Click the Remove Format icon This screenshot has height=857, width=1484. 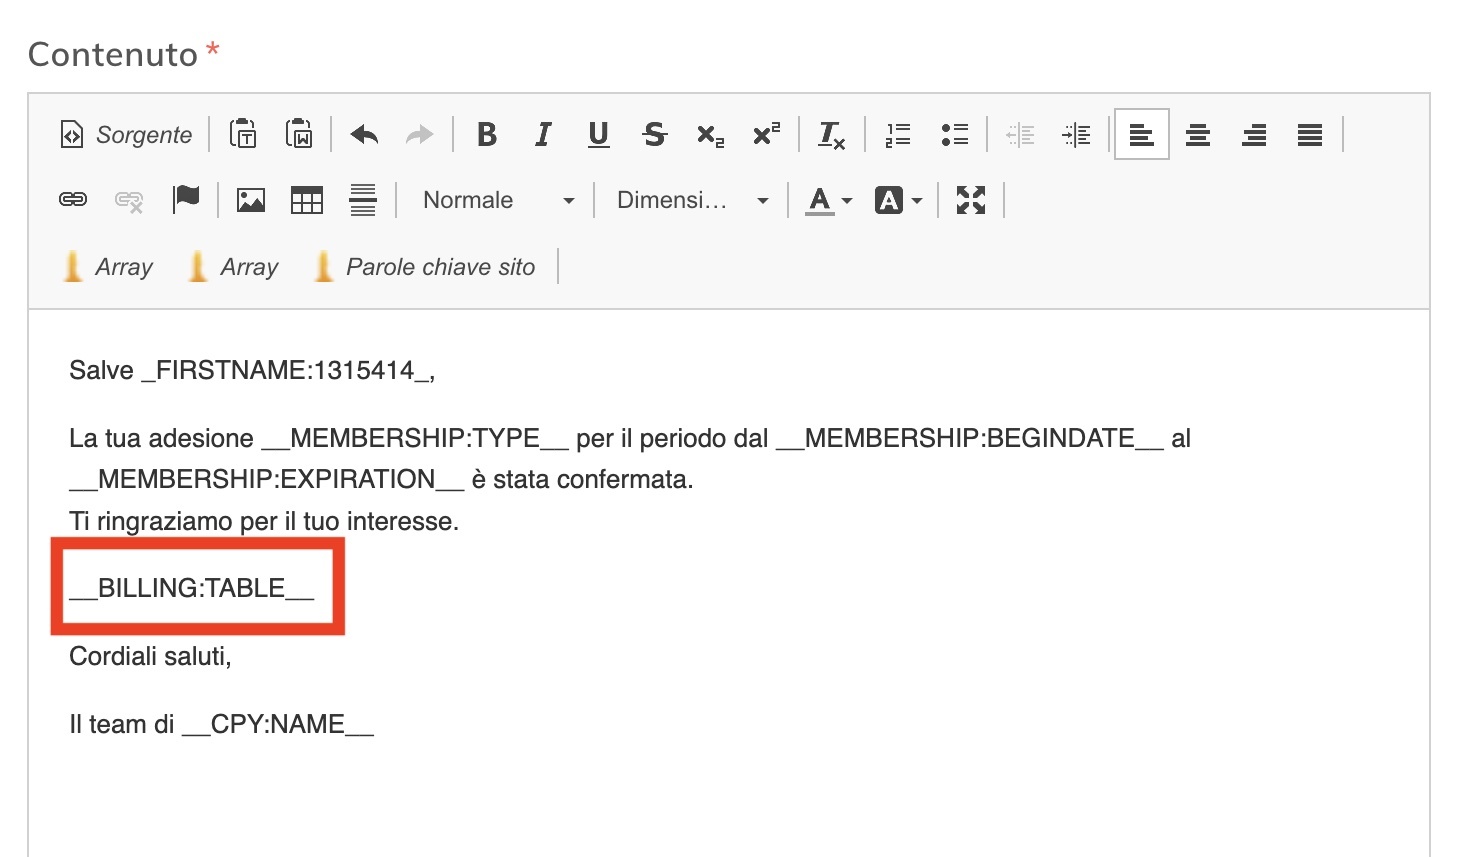831,135
